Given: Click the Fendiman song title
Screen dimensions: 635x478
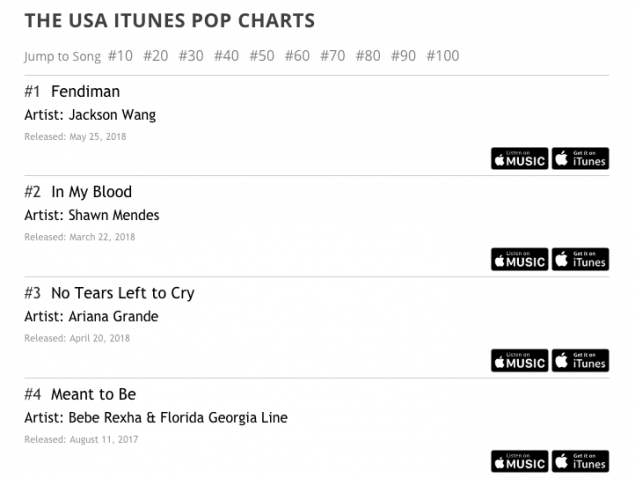Looking at the screenshot, I should [x=85, y=91].
